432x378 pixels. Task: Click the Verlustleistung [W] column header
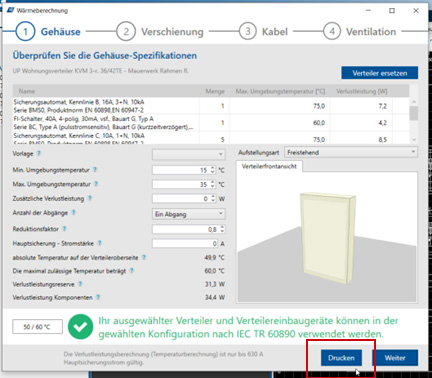click(362, 91)
